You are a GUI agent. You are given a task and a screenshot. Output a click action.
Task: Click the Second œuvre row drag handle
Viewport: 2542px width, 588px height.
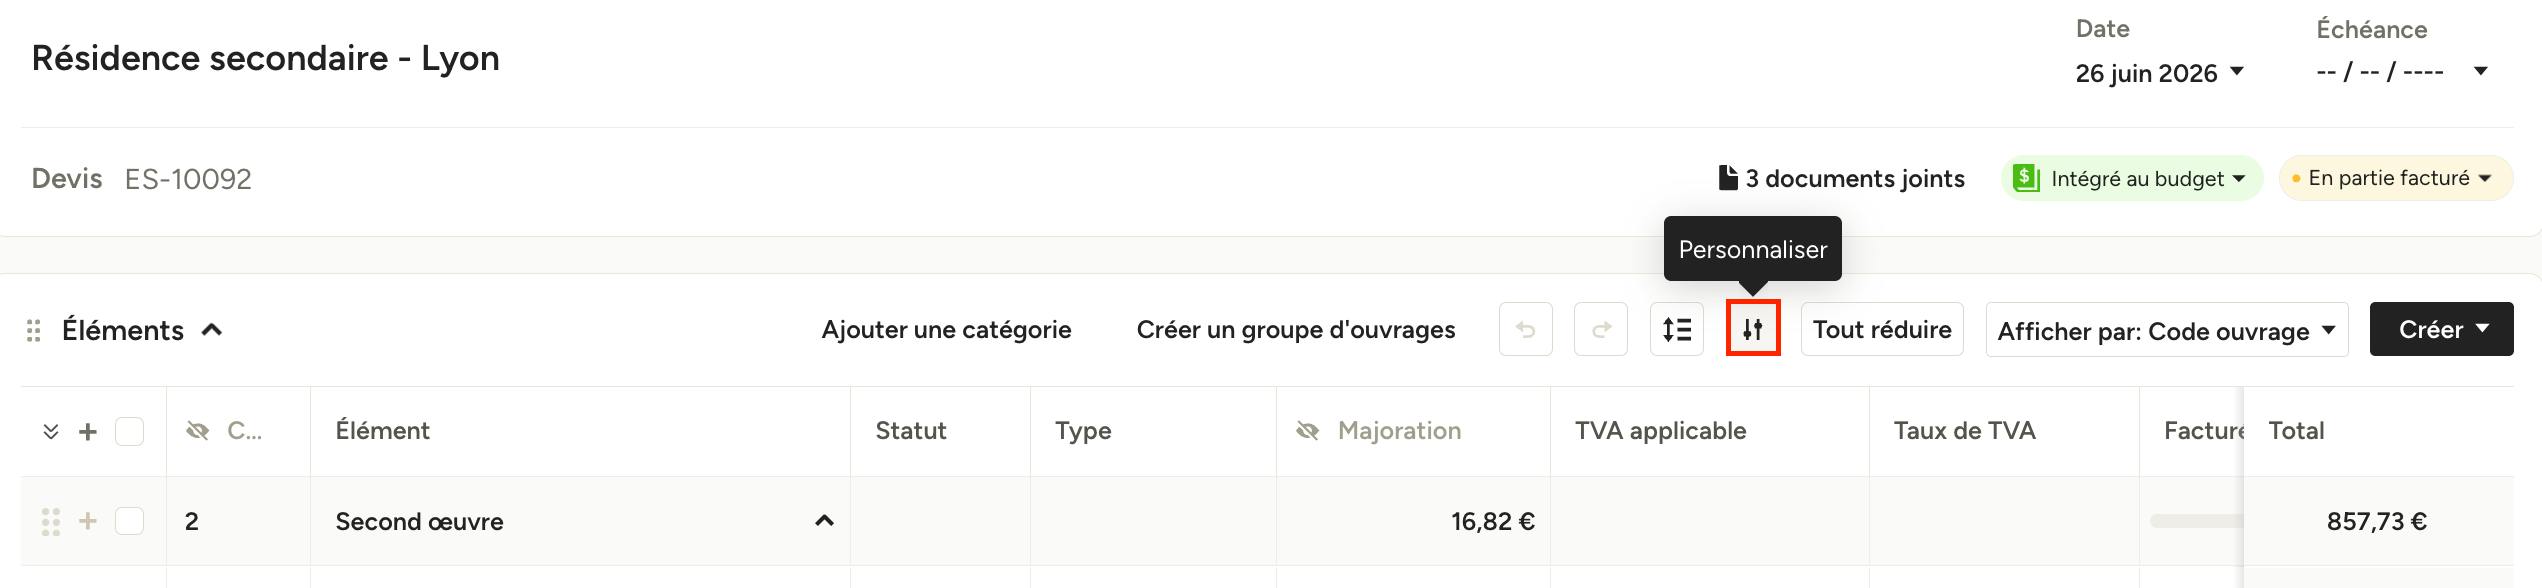[x=51, y=521]
